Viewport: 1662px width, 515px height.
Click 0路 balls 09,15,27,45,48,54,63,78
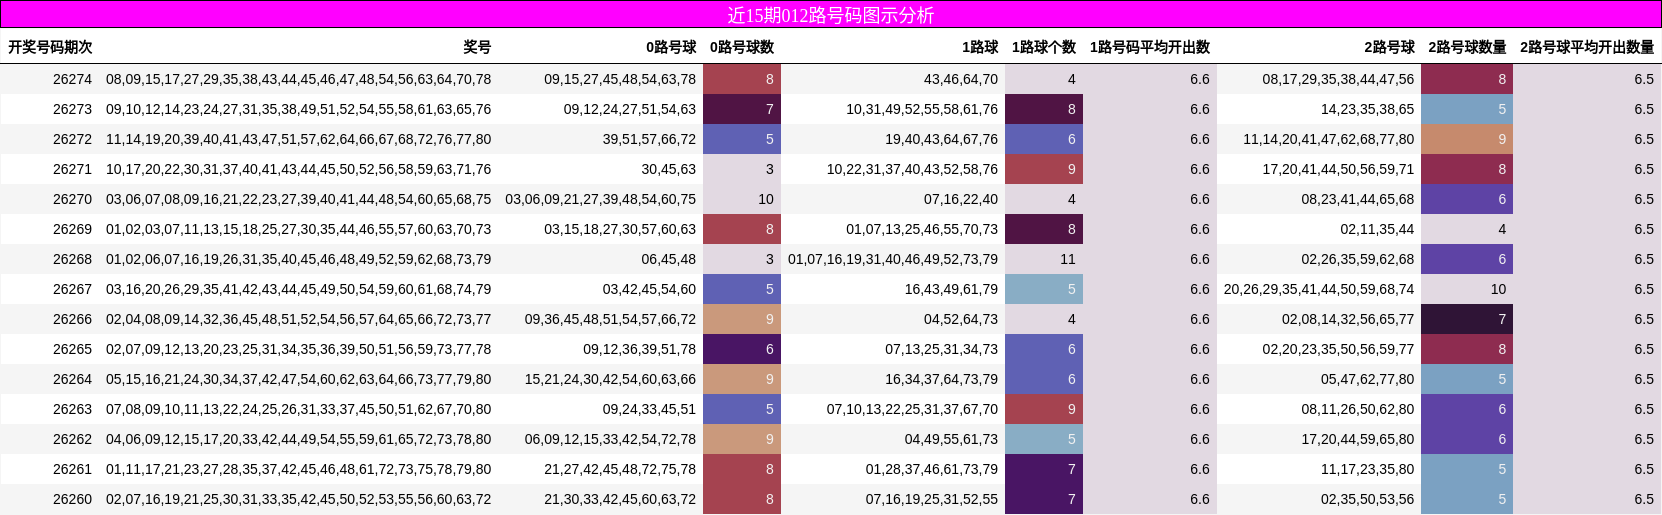click(x=620, y=79)
